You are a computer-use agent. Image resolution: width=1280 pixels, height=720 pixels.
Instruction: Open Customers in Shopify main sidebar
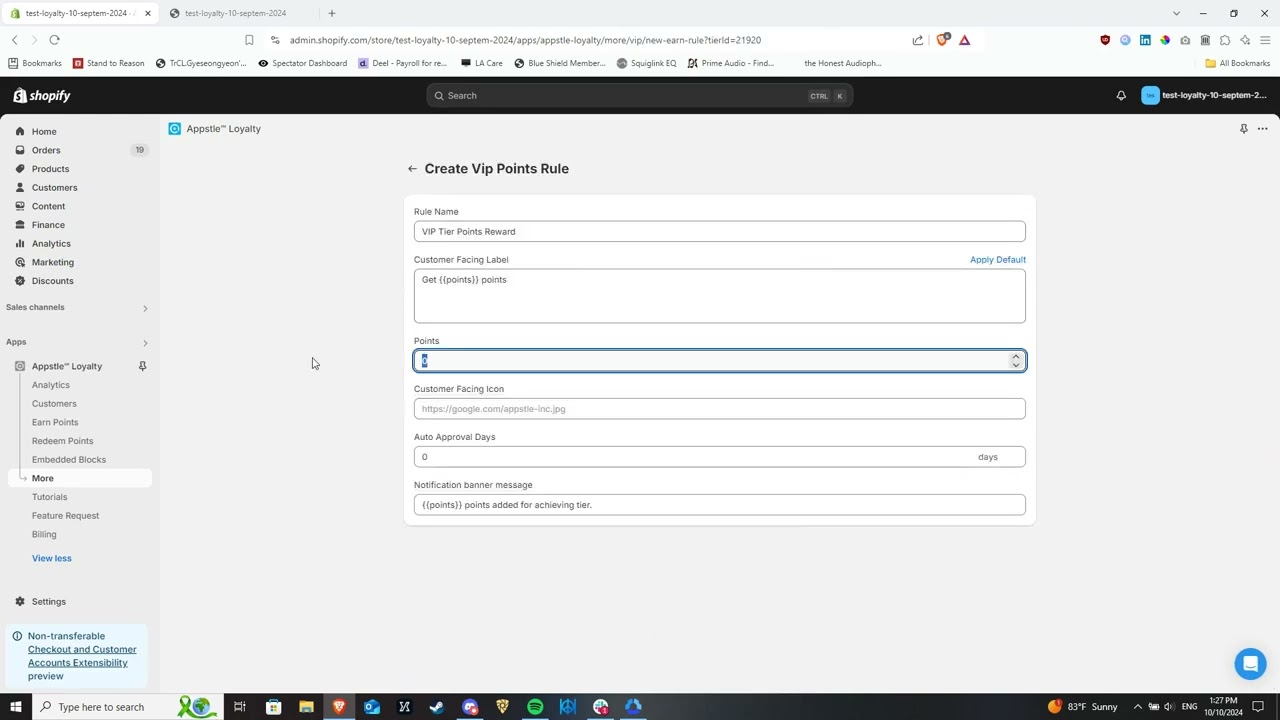(x=54, y=188)
